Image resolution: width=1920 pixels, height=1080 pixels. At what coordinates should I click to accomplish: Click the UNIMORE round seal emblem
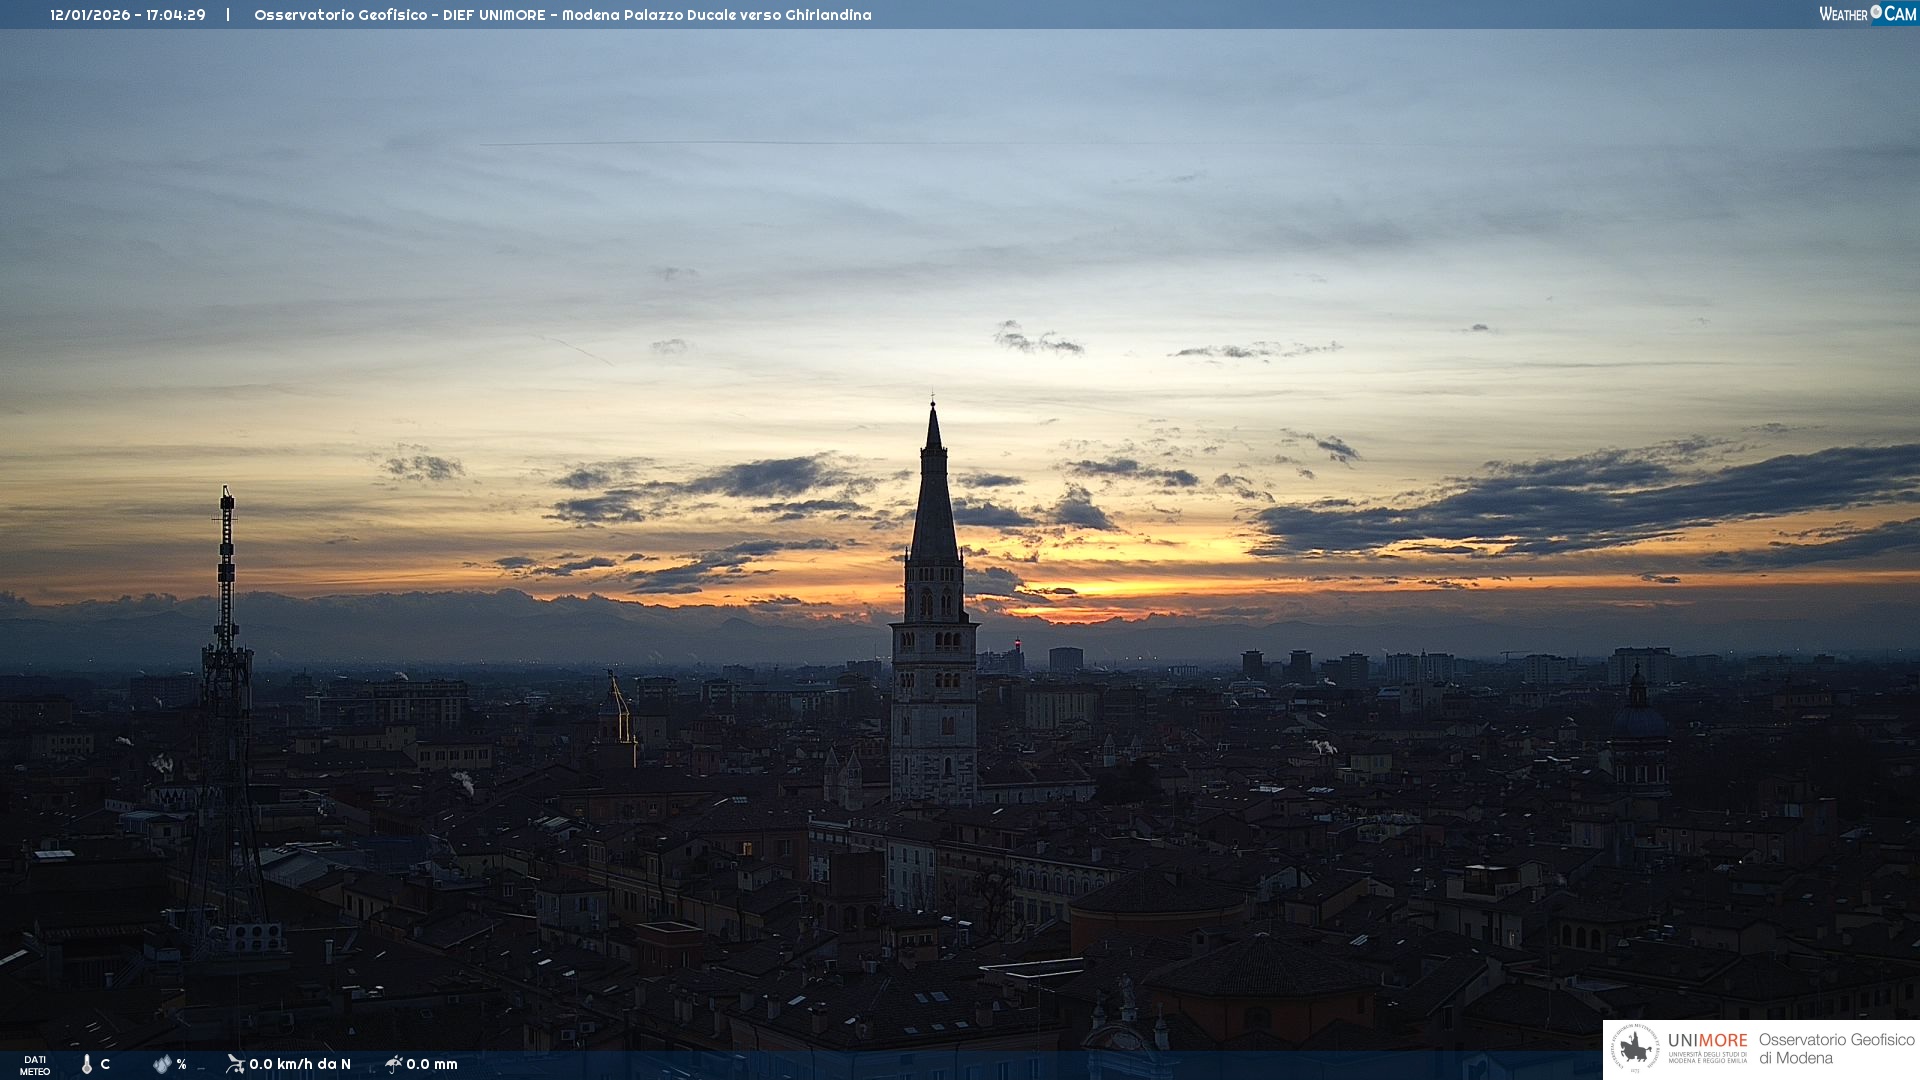coord(1635,1049)
